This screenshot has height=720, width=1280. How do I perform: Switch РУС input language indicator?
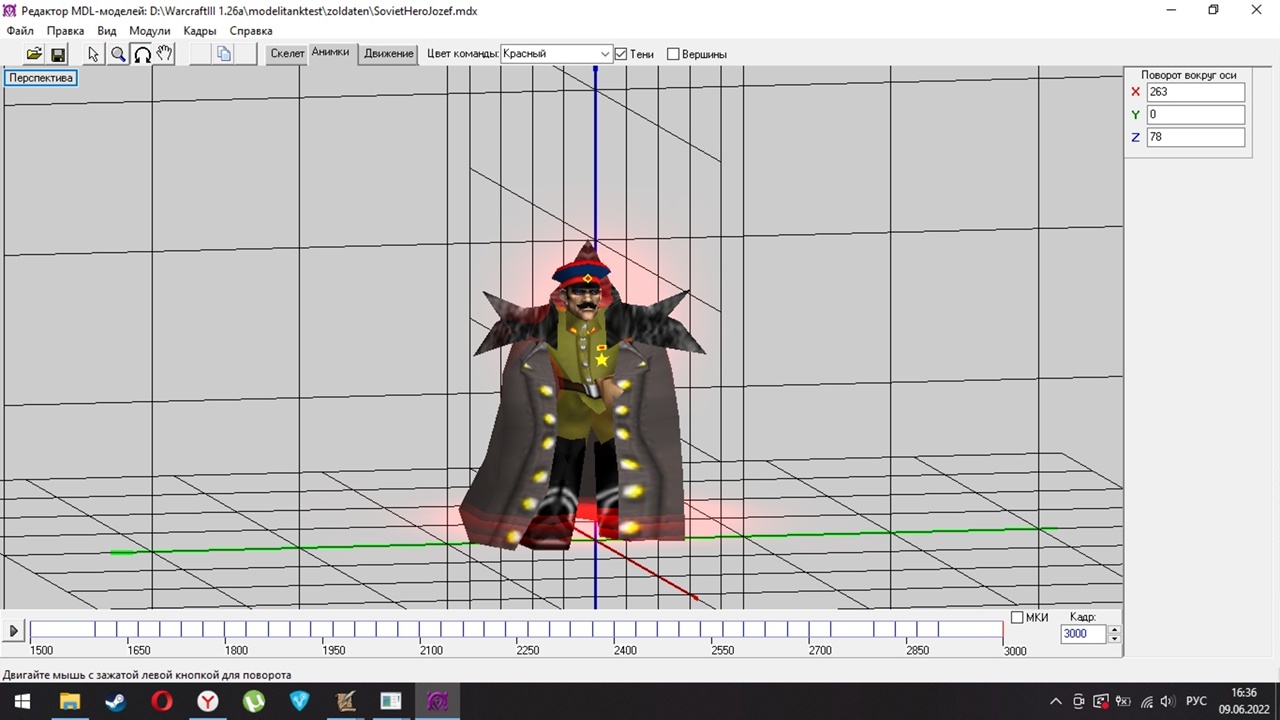[1196, 702]
